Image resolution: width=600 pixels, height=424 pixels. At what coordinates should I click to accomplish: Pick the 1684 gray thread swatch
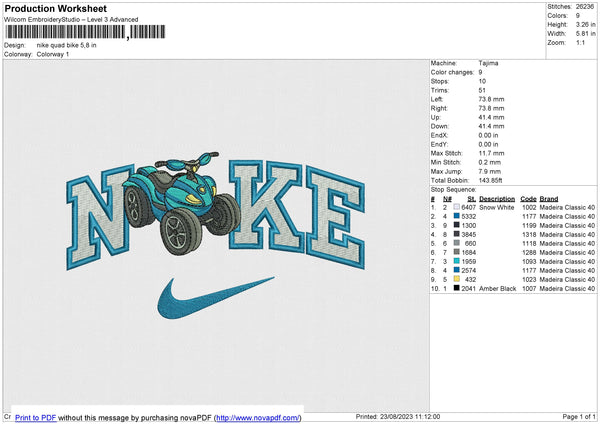tap(456, 252)
